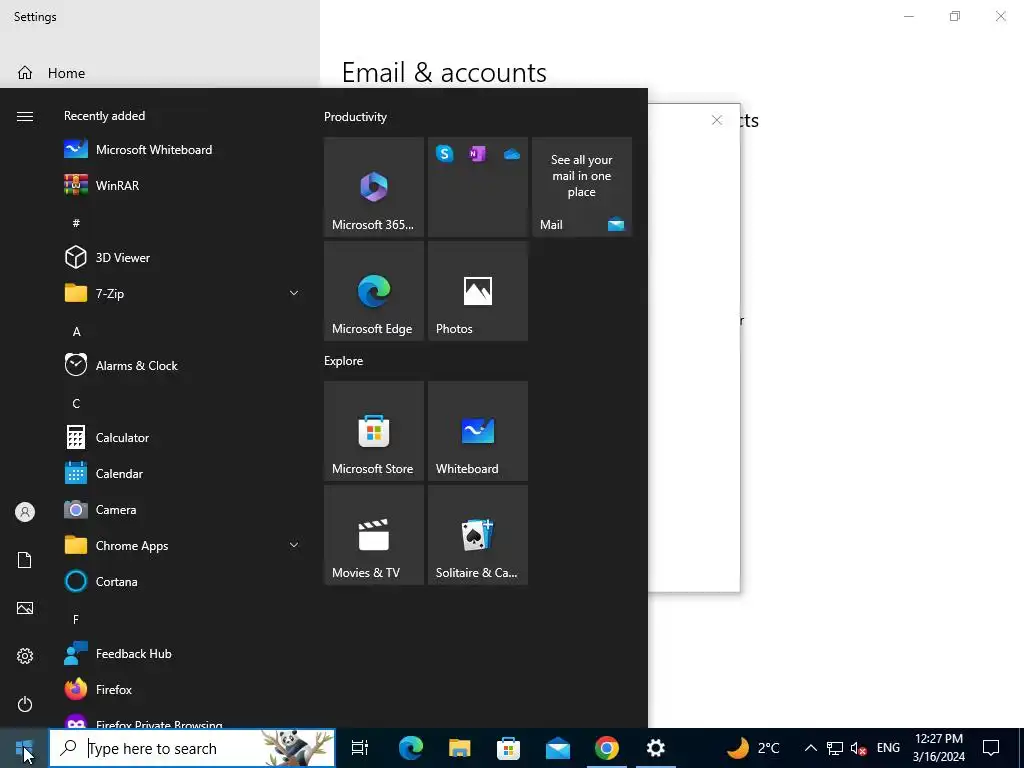Image resolution: width=1024 pixels, height=768 pixels.
Task: Switch to Settings on taskbar
Action: tap(656, 748)
